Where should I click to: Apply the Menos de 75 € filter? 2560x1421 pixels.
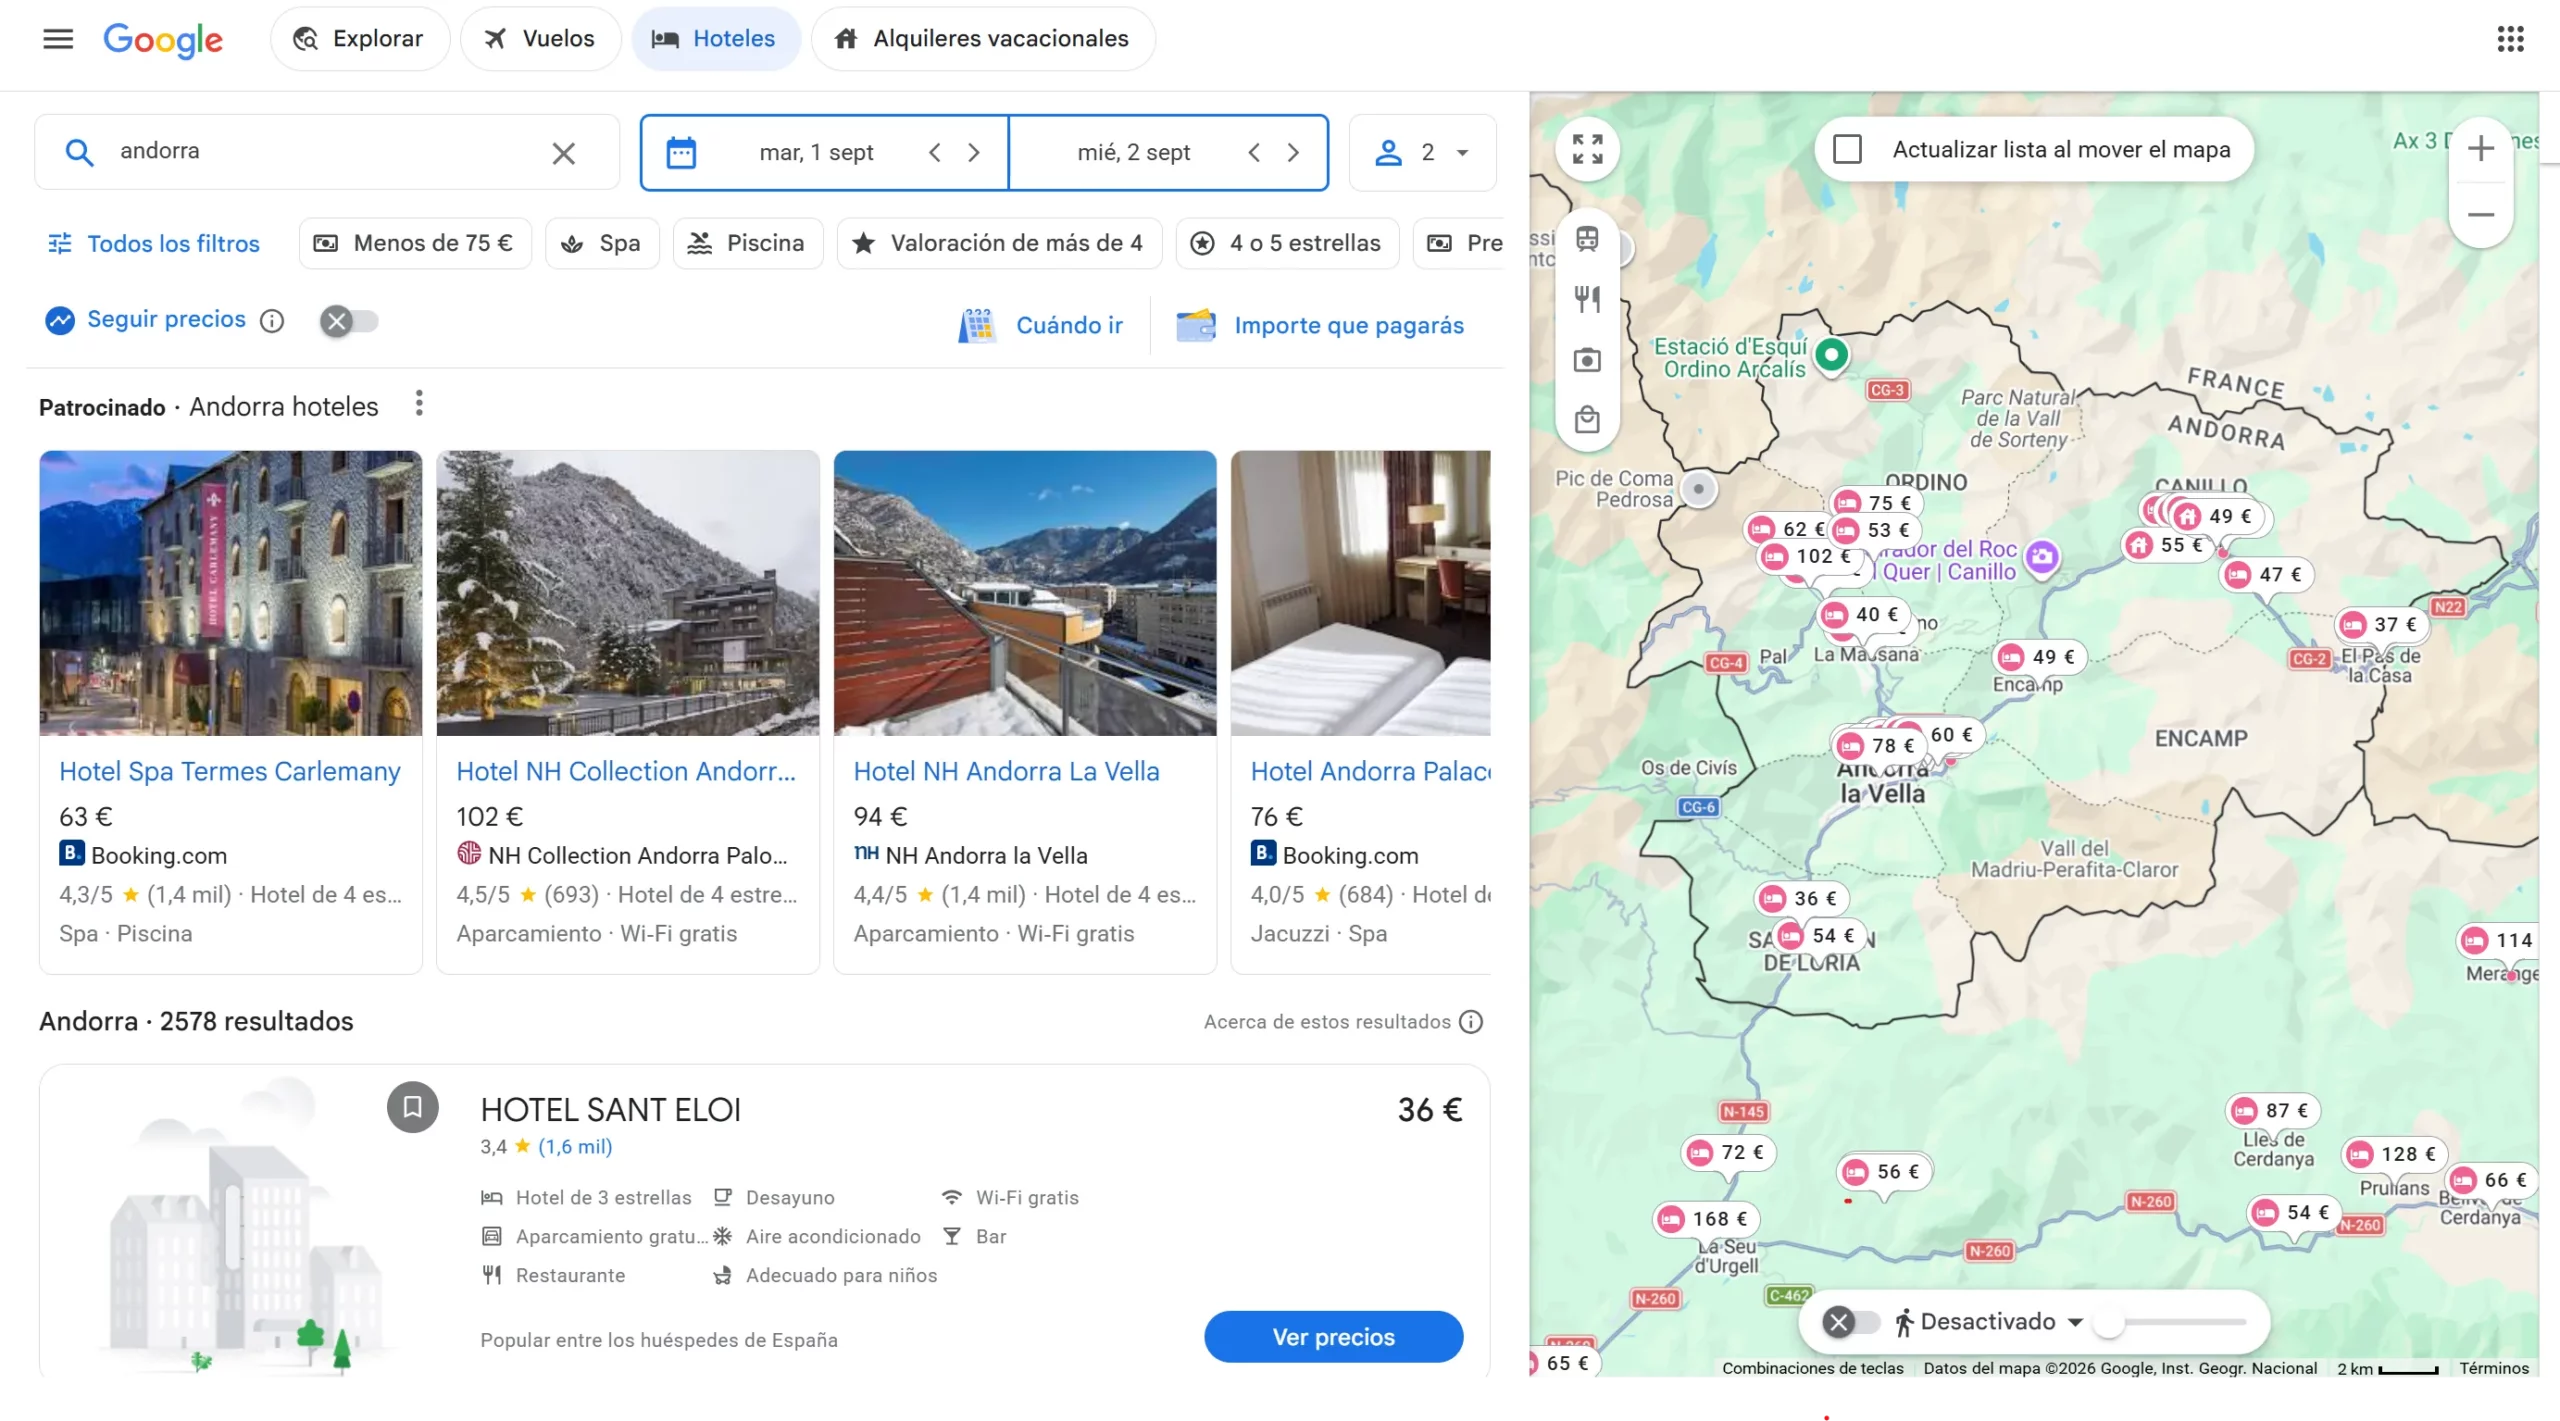coord(414,244)
